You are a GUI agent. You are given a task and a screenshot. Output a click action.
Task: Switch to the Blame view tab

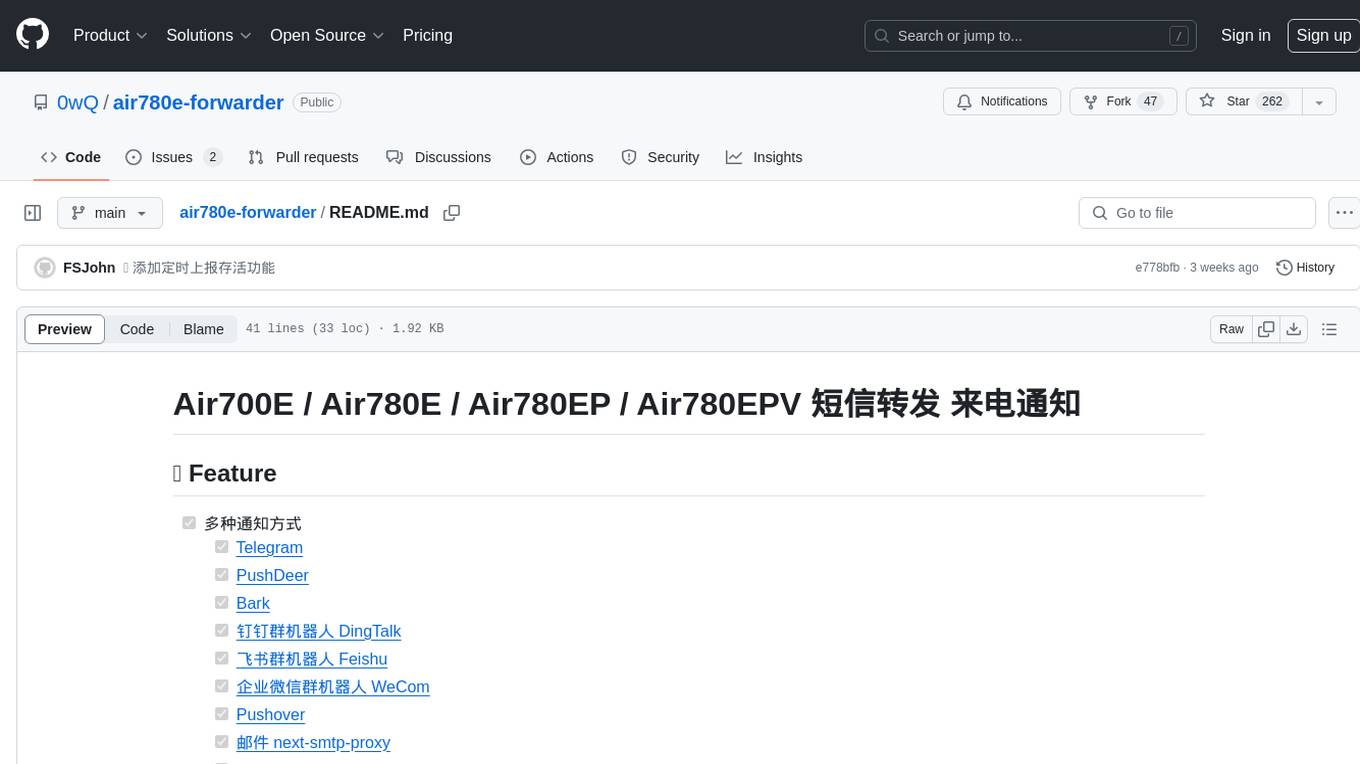(204, 329)
